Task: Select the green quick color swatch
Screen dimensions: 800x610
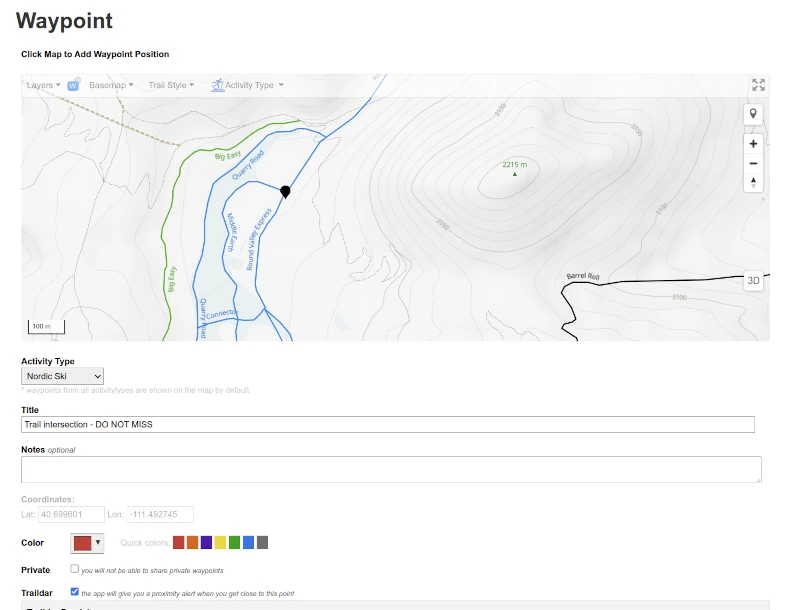Action: click(x=234, y=543)
